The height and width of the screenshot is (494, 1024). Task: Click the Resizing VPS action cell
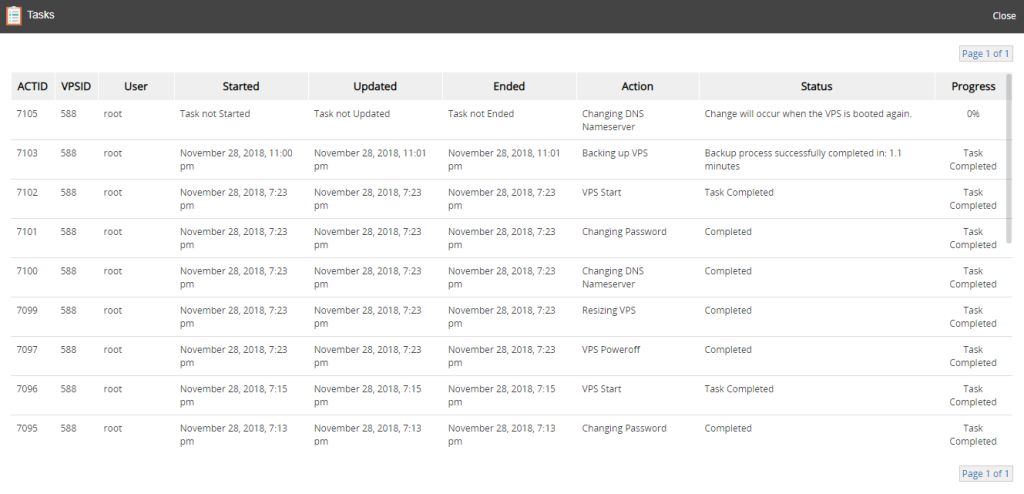608,310
